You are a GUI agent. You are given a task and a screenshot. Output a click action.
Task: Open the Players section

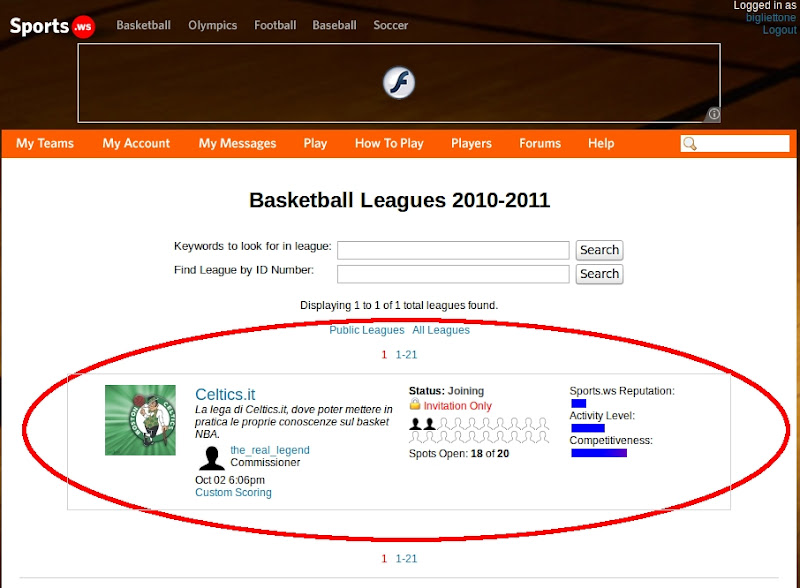471,143
